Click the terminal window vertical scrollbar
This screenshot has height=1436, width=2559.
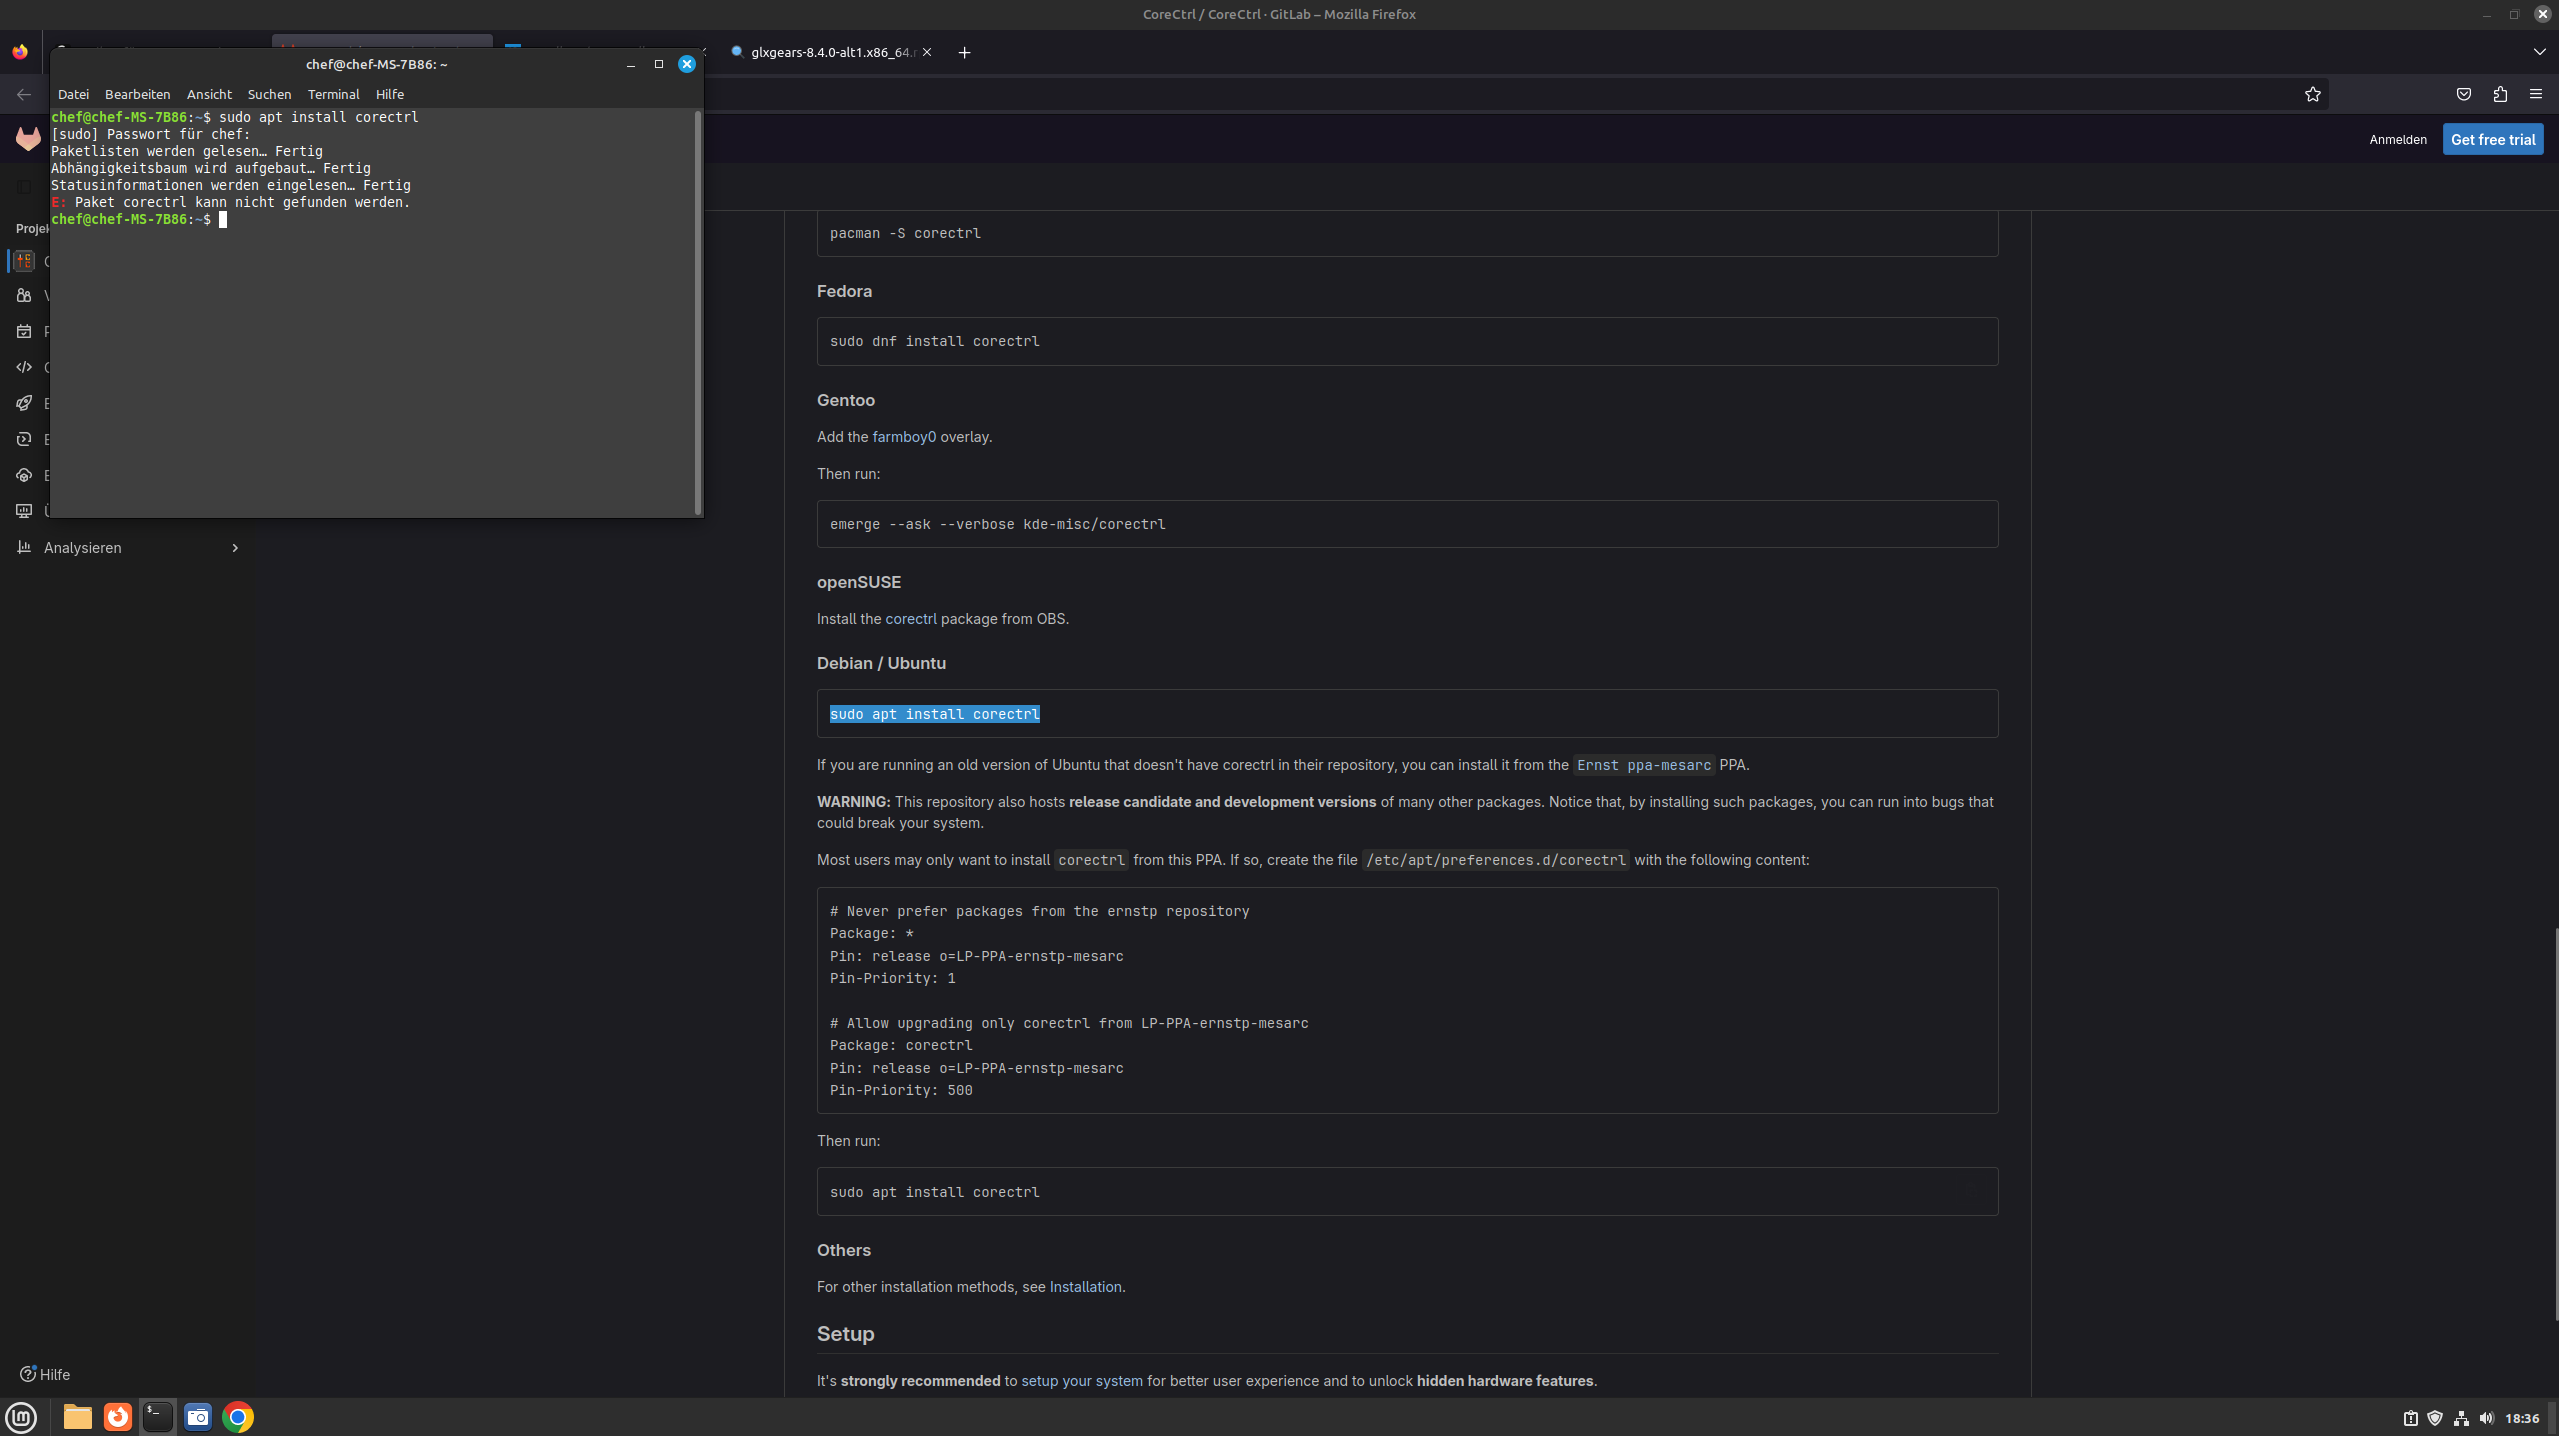coord(697,310)
